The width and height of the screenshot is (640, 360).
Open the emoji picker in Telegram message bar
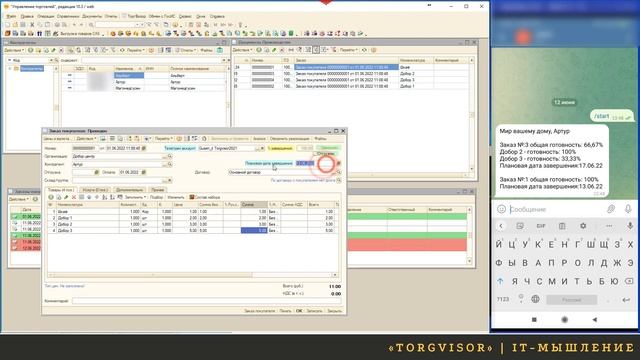click(x=501, y=209)
